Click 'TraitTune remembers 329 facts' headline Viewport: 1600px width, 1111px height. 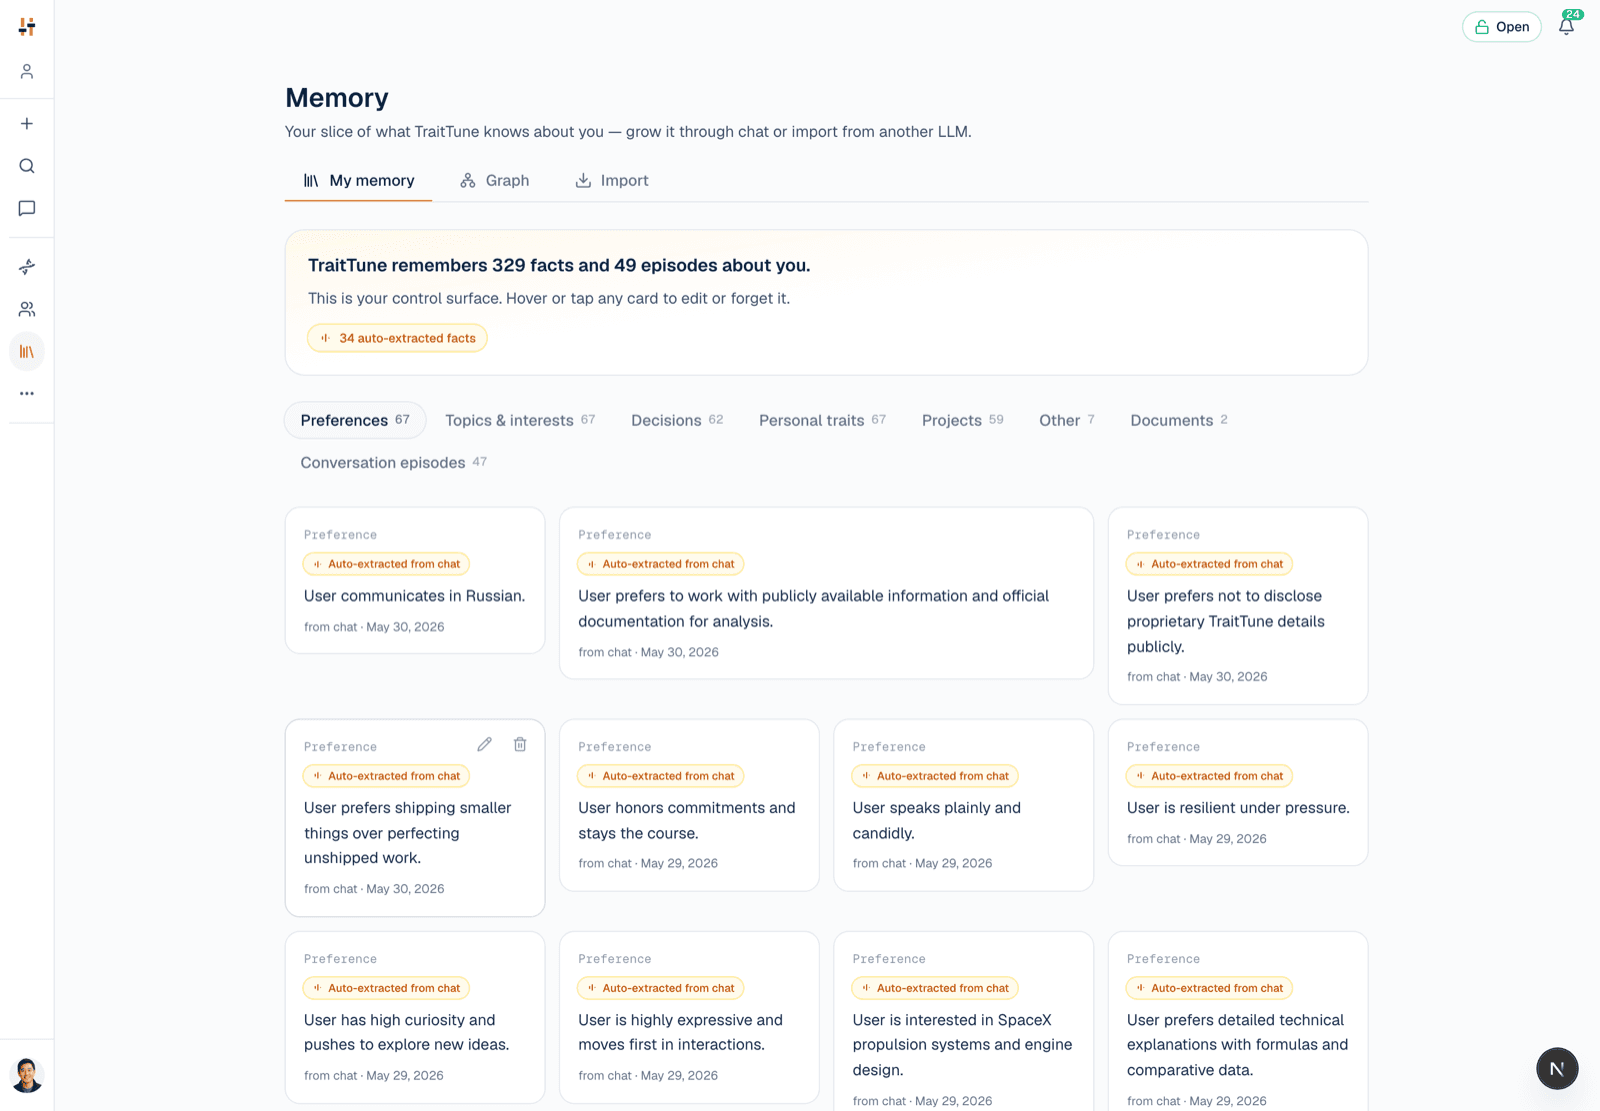[559, 266]
